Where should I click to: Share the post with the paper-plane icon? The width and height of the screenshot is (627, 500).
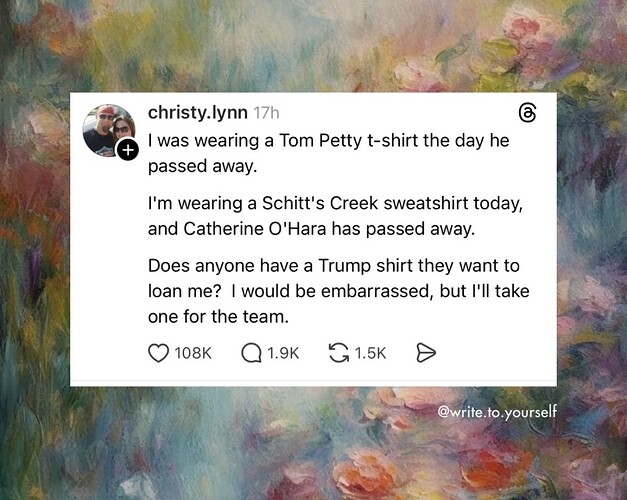pos(425,353)
